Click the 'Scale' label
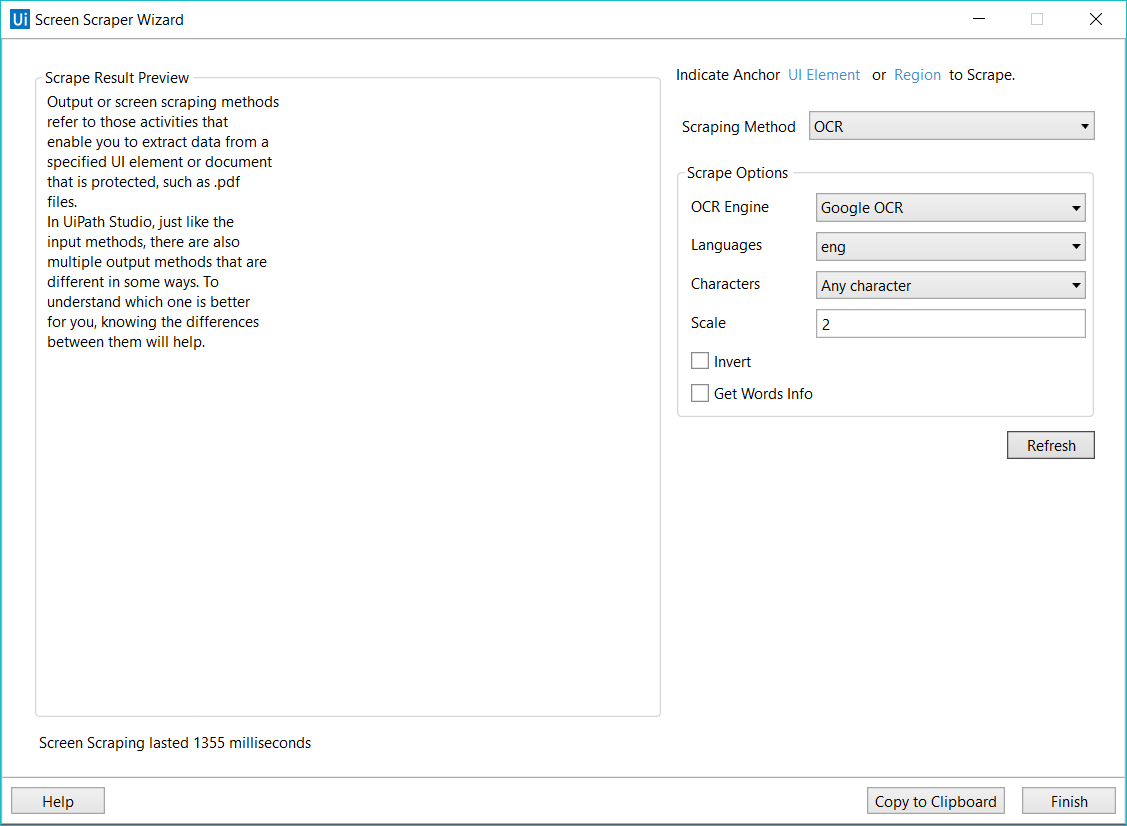The height and width of the screenshot is (826, 1127). (x=708, y=323)
